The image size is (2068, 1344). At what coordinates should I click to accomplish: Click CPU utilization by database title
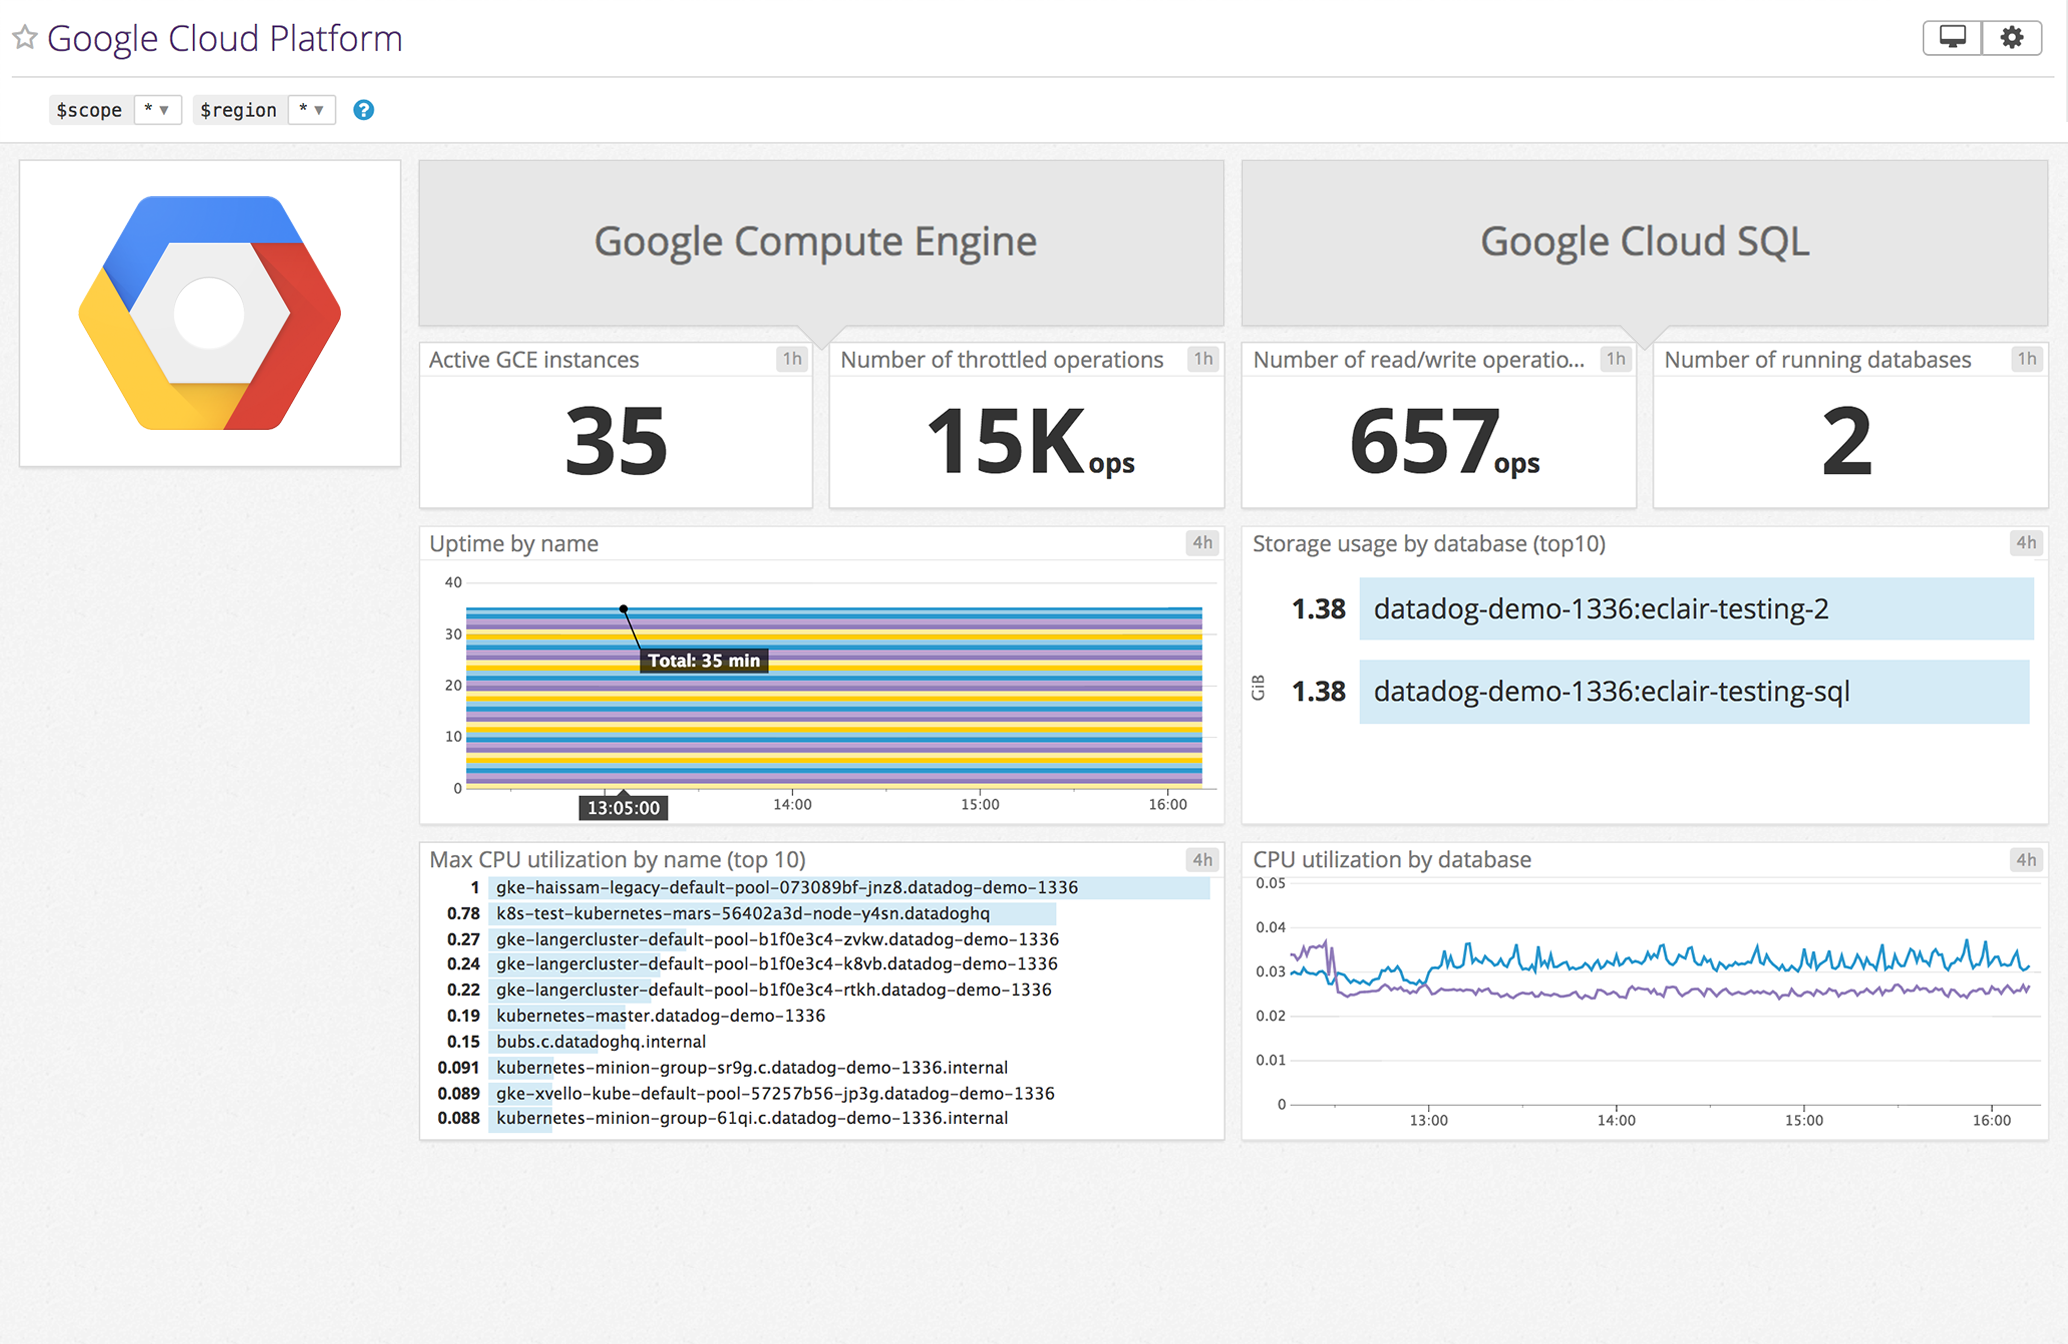(x=1392, y=860)
